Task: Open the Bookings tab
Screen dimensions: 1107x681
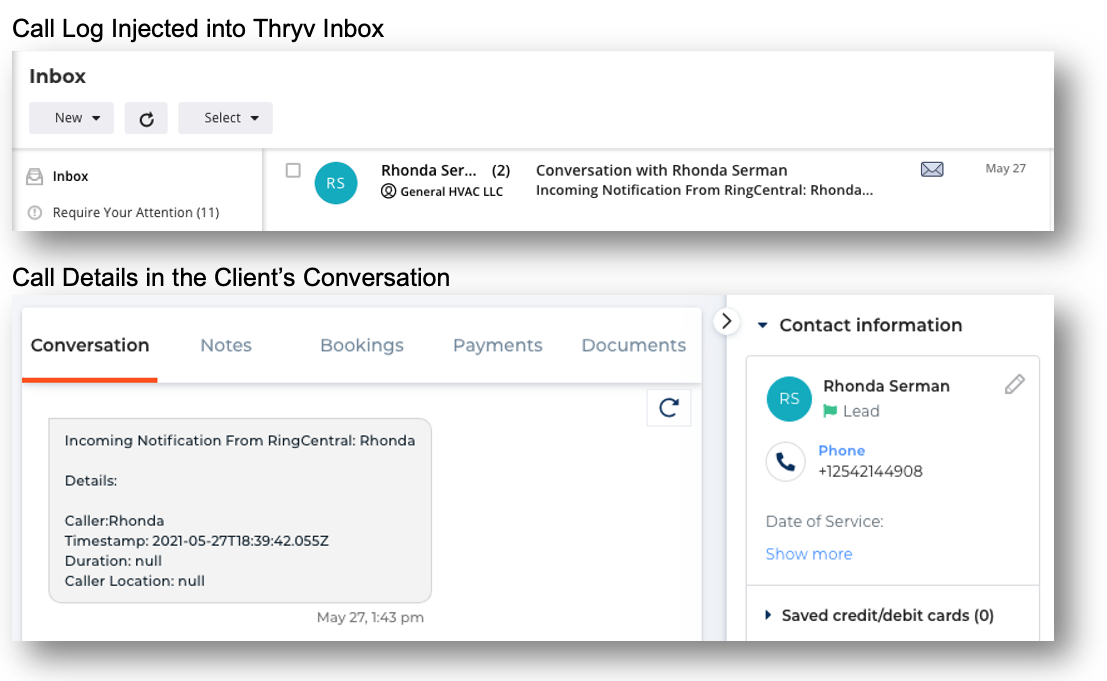Action: tap(361, 345)
